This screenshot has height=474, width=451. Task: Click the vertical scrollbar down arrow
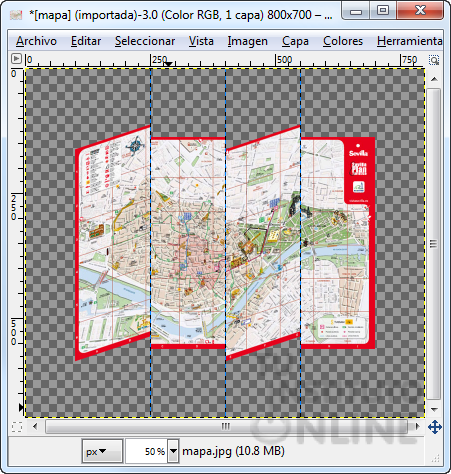click(434, 409)
